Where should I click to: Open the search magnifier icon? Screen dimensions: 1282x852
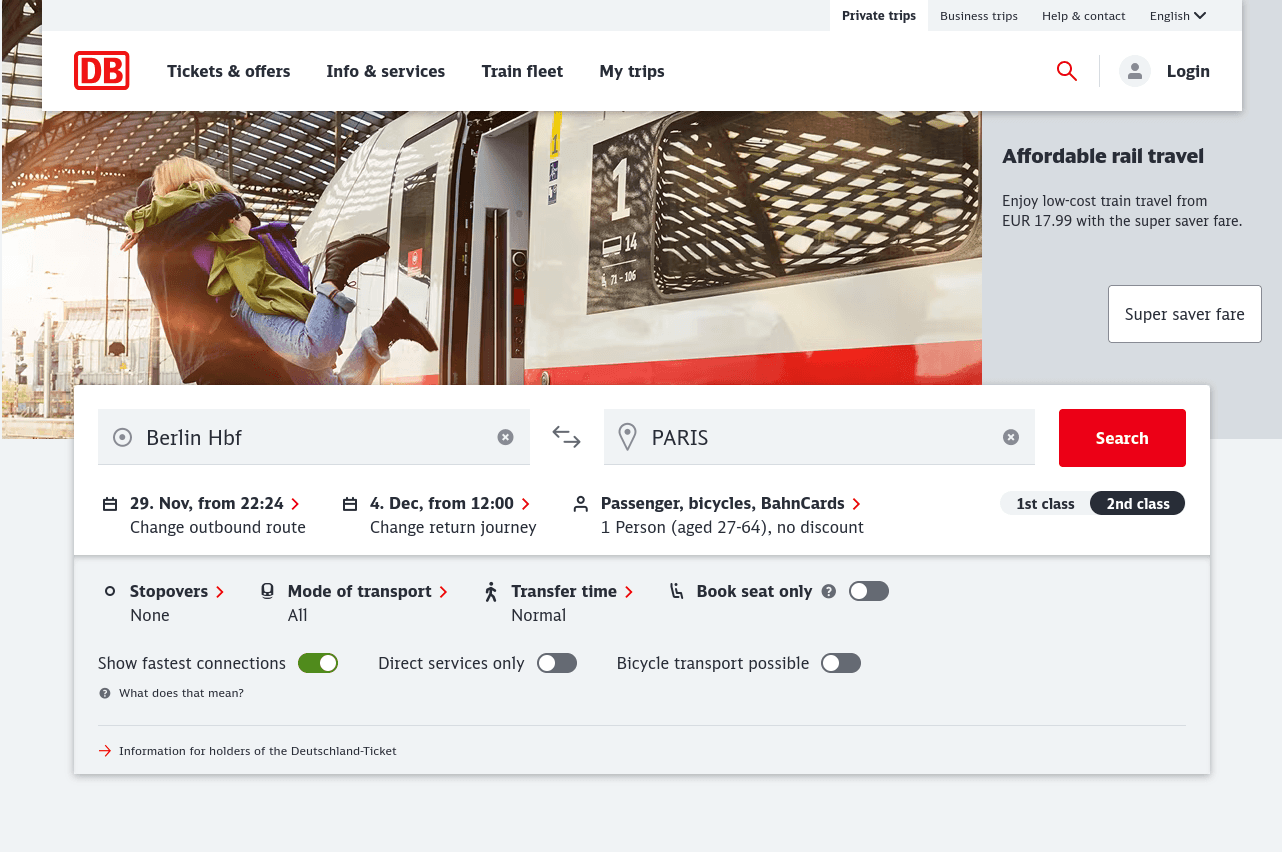point(1066,71)
